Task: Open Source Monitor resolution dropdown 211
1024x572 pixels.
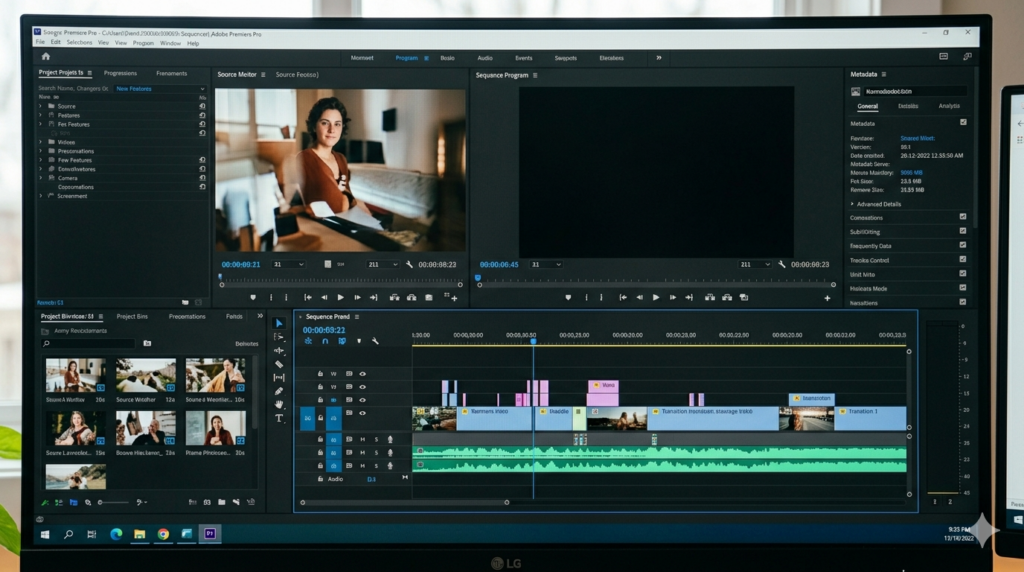Action: 383,264
